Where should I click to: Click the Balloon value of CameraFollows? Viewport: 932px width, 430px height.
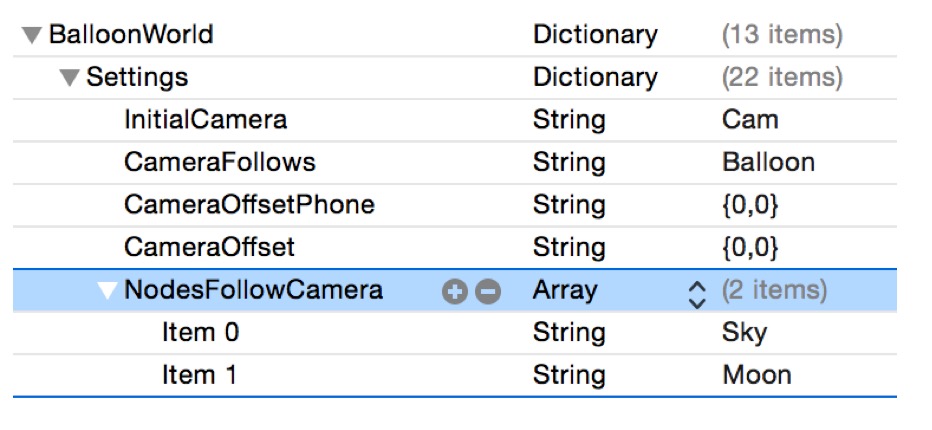point(768,163)
